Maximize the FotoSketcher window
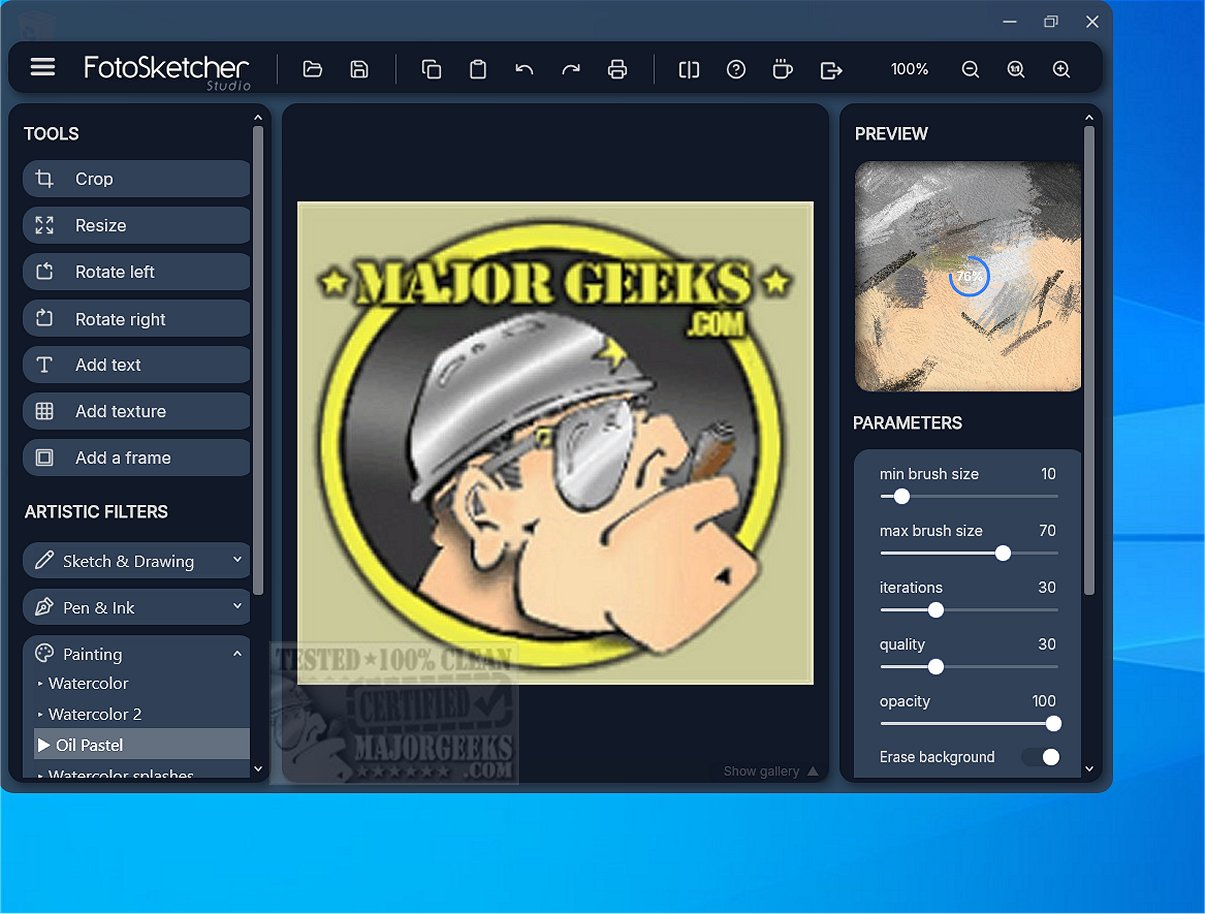Screen dimensions: 1205x914 (x=1051, y=21)
